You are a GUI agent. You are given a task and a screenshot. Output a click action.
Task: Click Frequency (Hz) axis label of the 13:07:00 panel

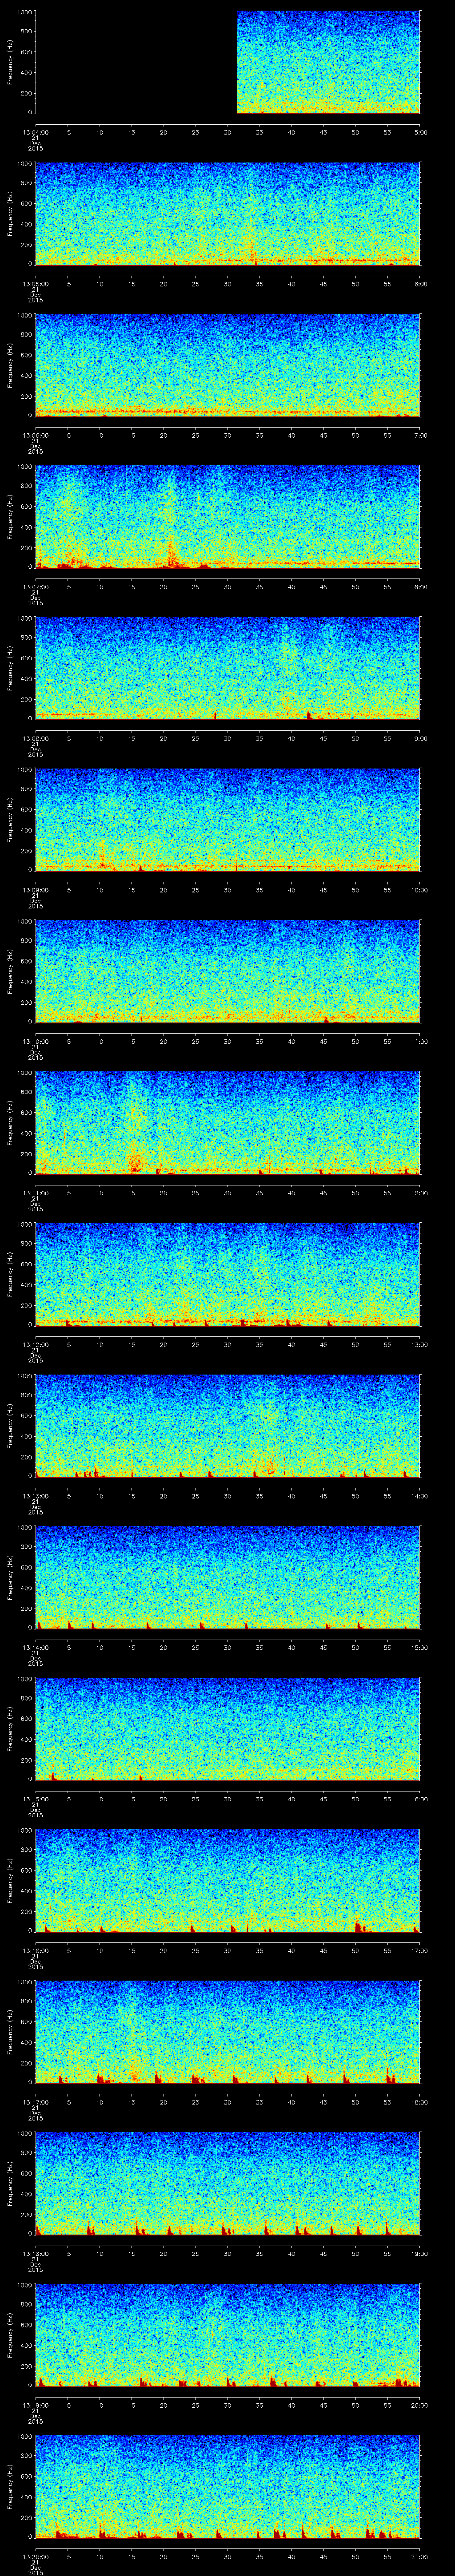(10, 517)
